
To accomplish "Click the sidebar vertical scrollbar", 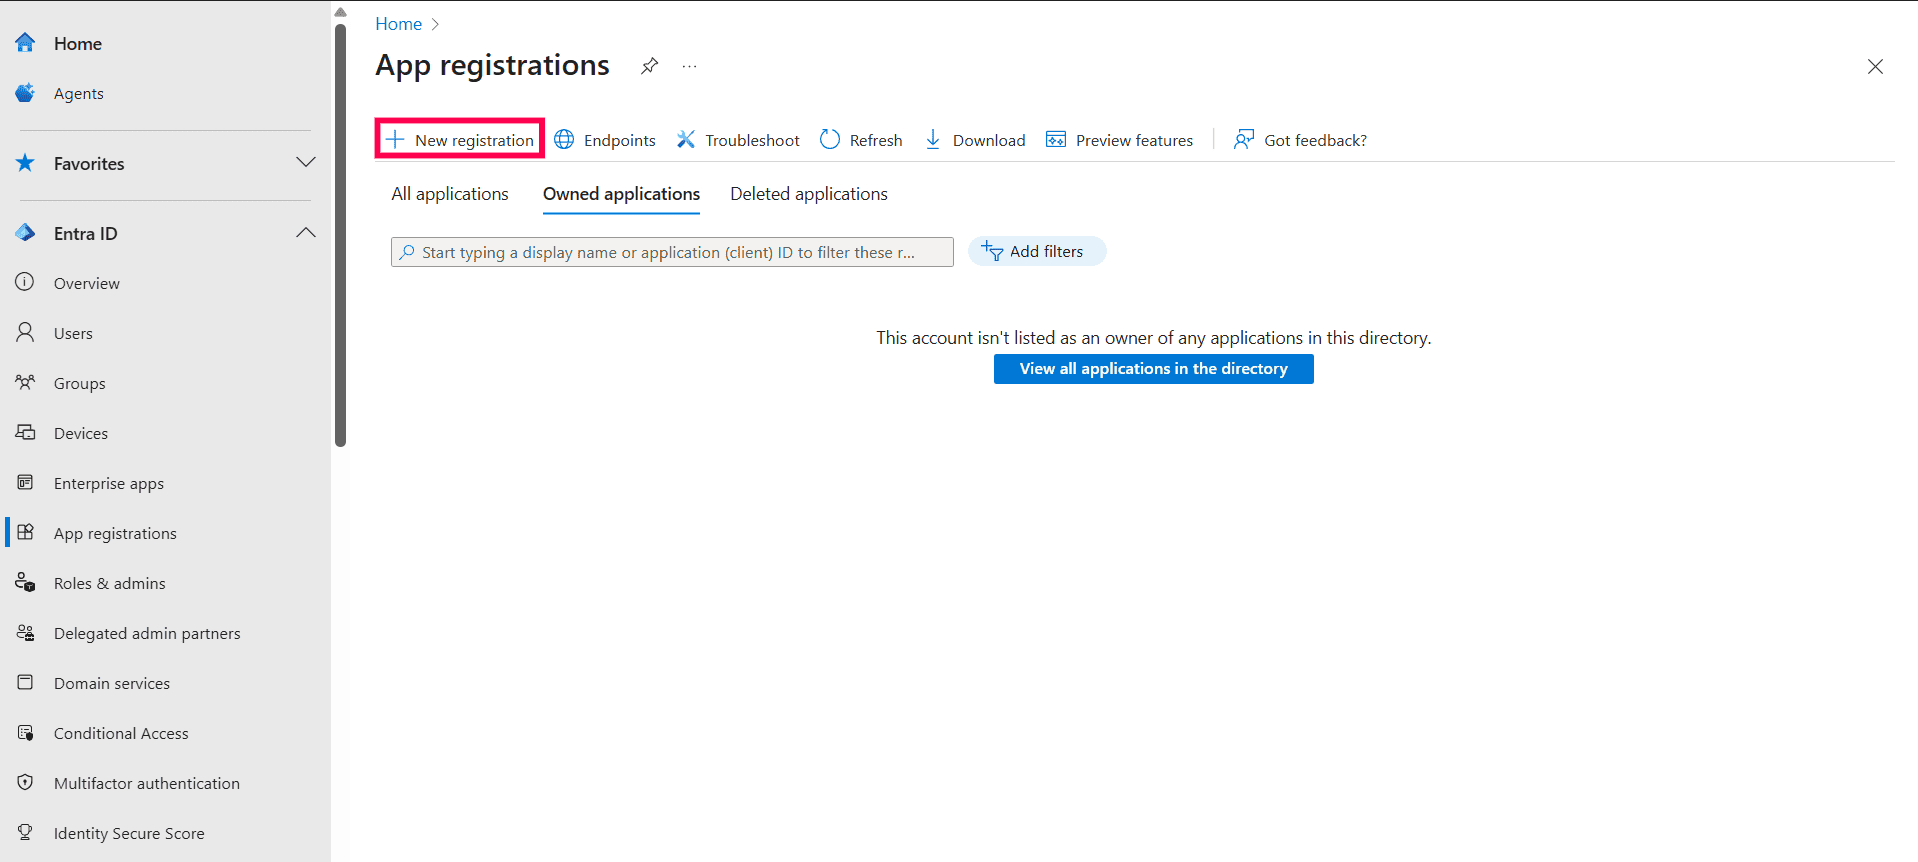I will pyautogui.click(x=340, y=234).
